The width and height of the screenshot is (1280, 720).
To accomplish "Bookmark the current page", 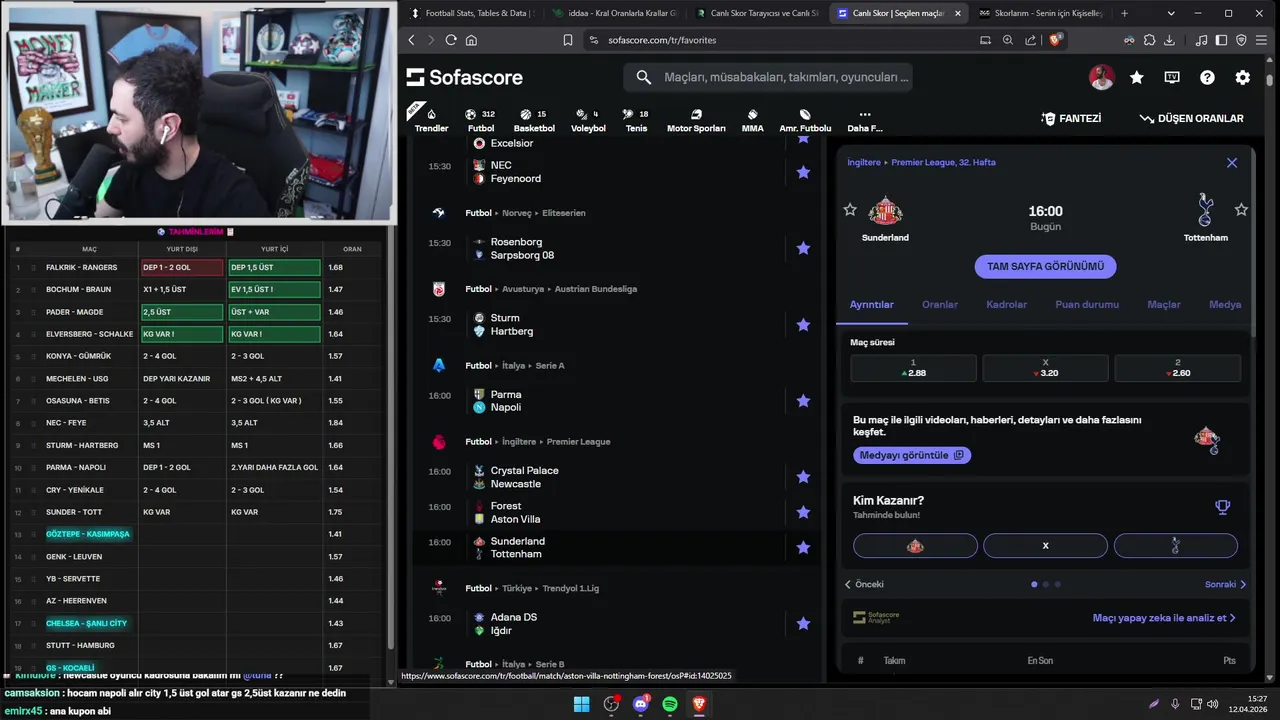I will click(568, 40).
